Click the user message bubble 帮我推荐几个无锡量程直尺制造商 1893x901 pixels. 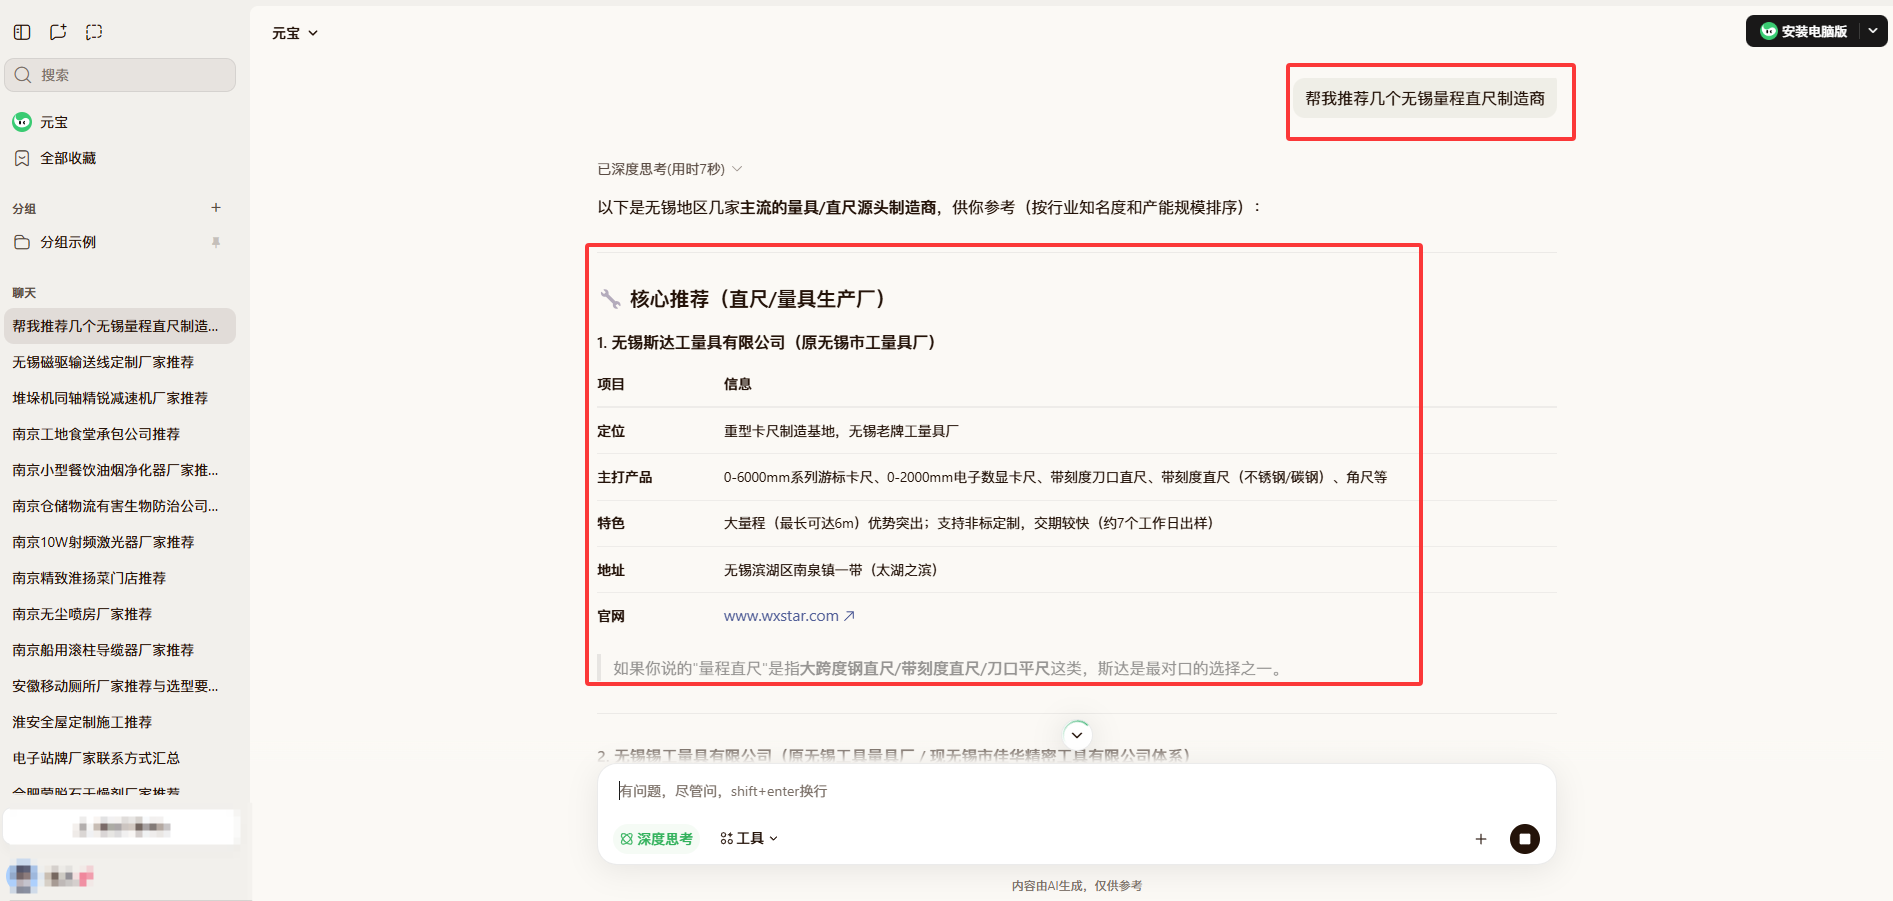[x=1425, y=98]
